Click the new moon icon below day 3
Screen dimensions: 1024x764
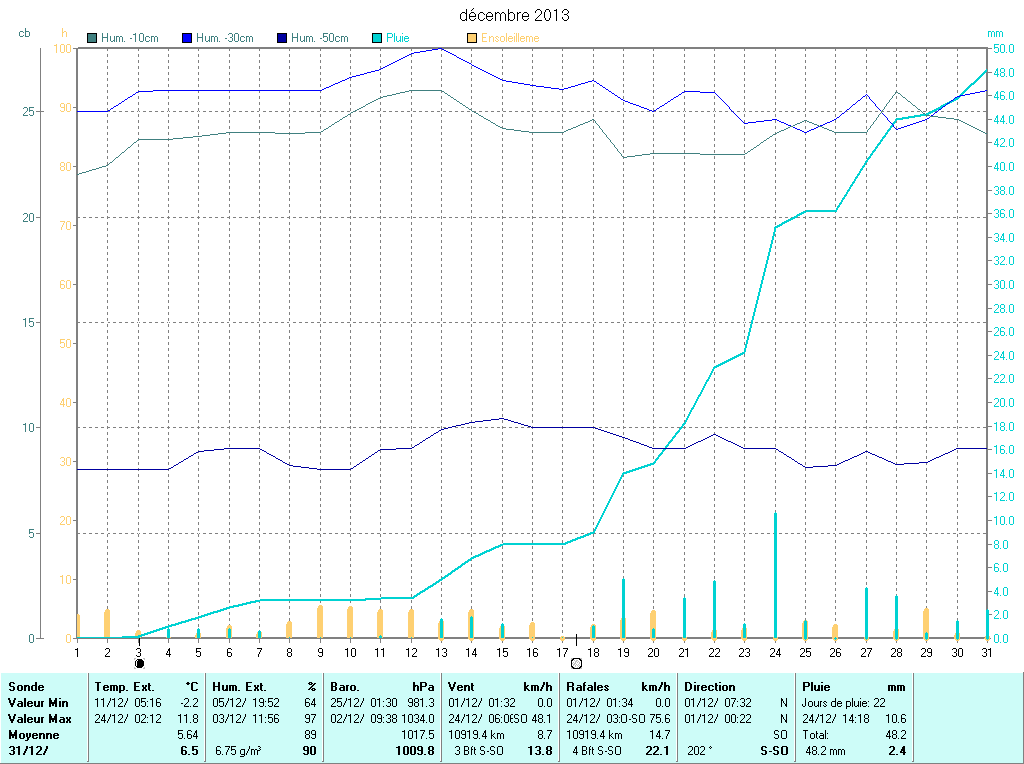pyautogui.click(x=139, y=663)
